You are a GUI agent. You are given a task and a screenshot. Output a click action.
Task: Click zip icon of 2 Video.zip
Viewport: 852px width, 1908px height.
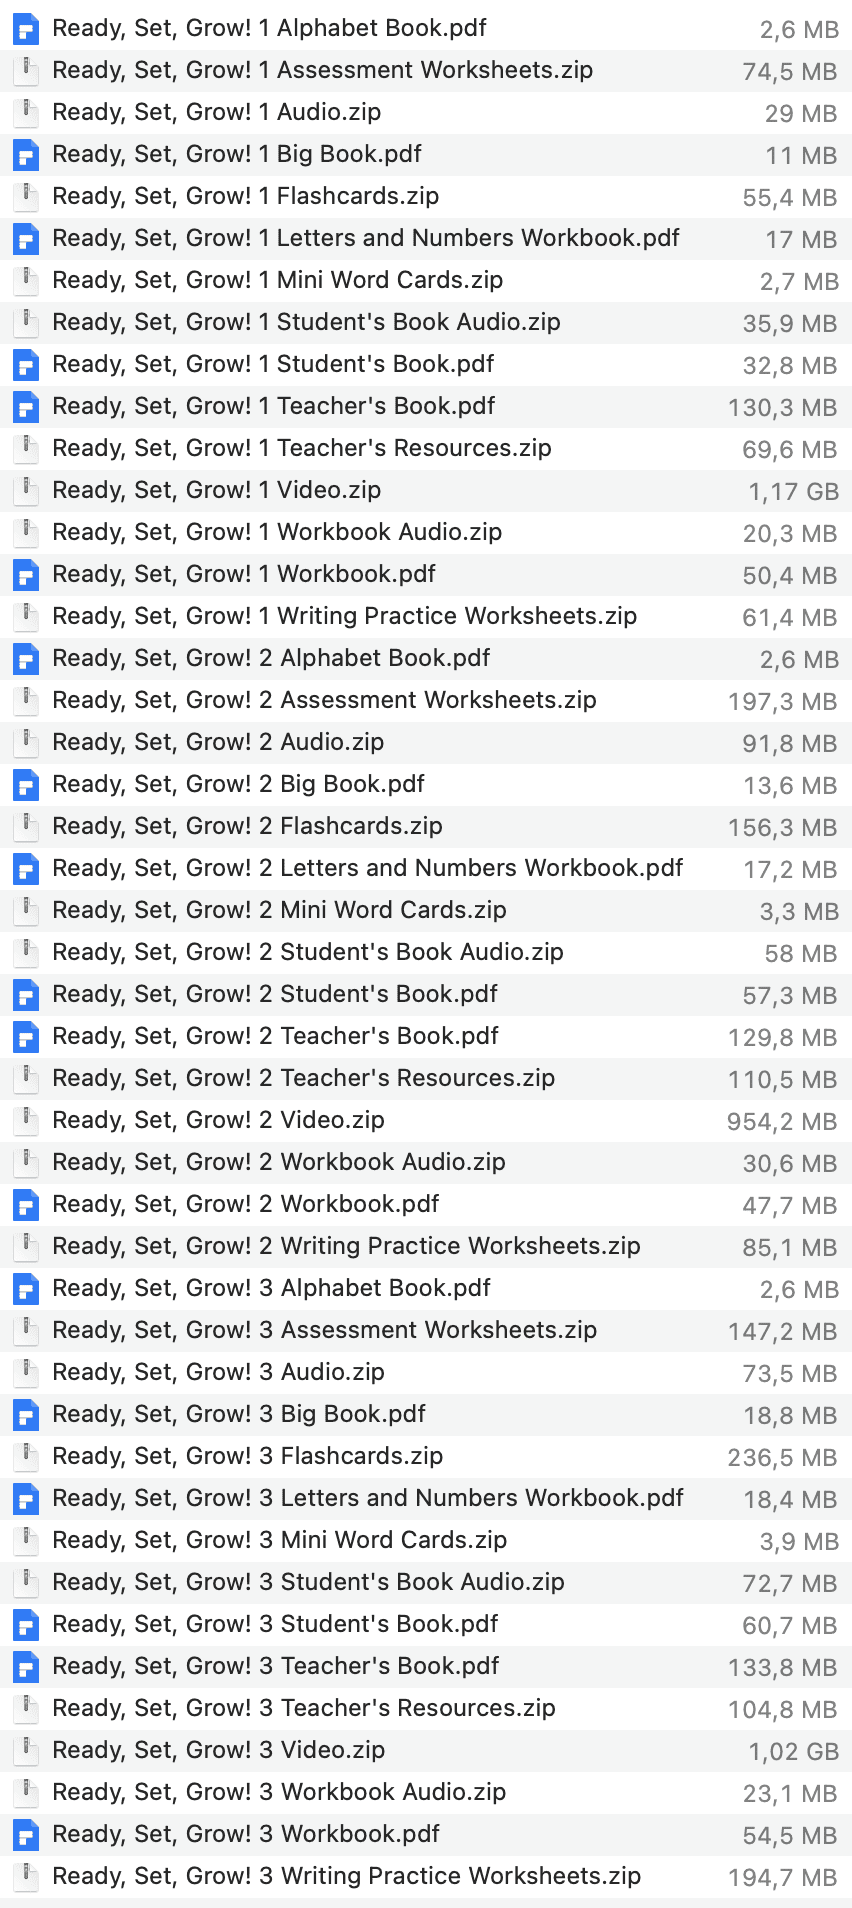[x=26, y=1120]
